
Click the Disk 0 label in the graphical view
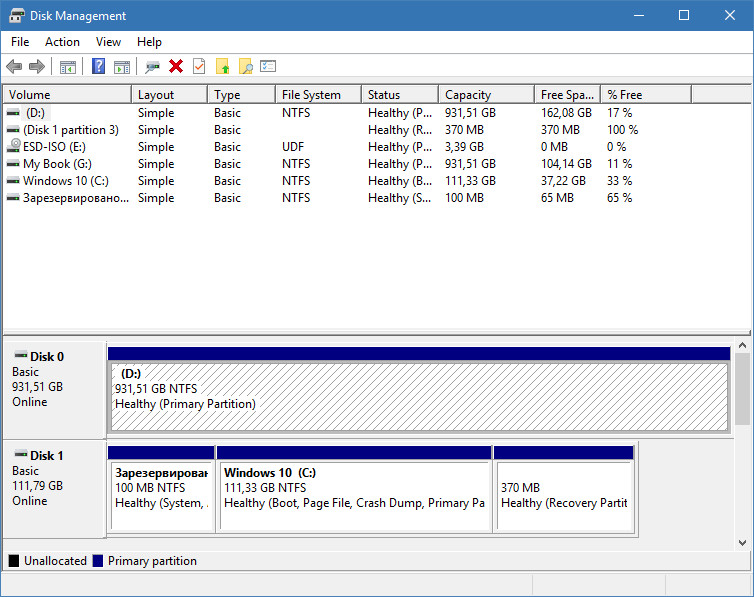point(47,357)
